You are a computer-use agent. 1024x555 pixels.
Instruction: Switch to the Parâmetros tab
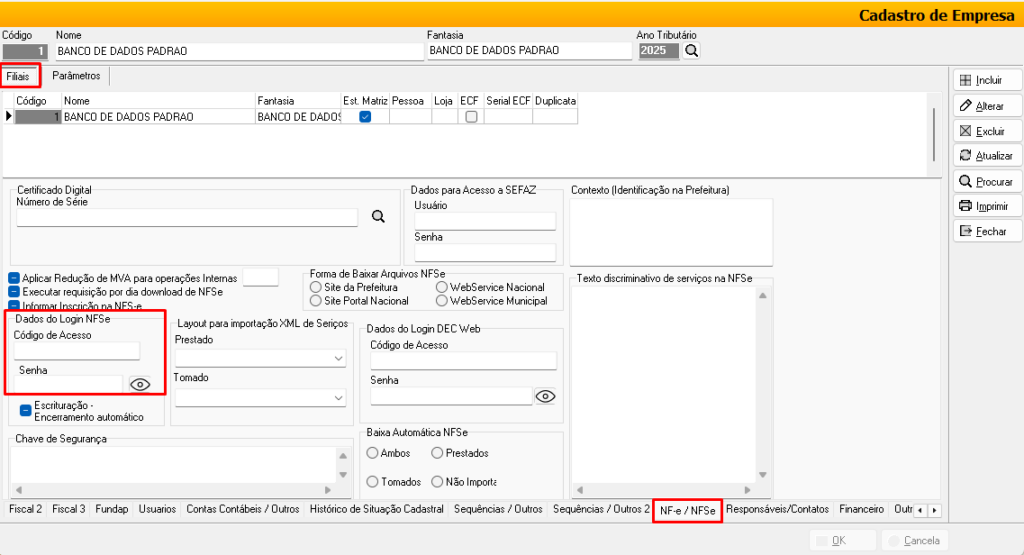tap(76, 76)
